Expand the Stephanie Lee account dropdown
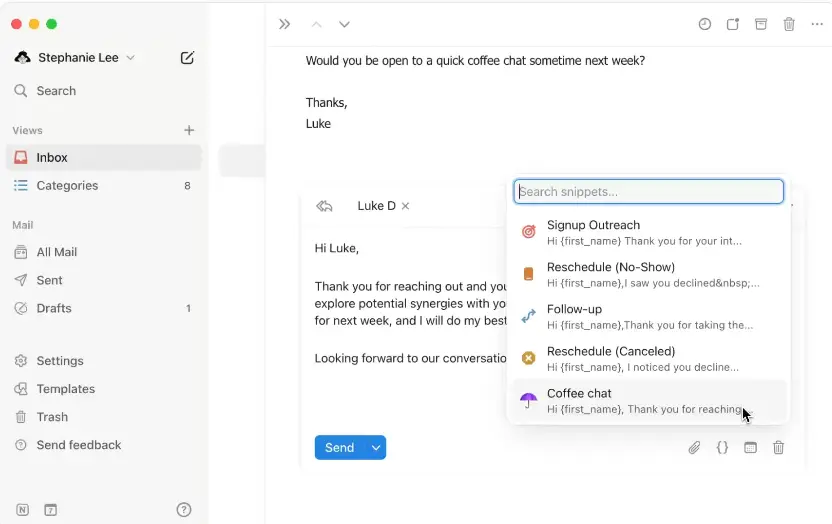 (x=131, y=58)
